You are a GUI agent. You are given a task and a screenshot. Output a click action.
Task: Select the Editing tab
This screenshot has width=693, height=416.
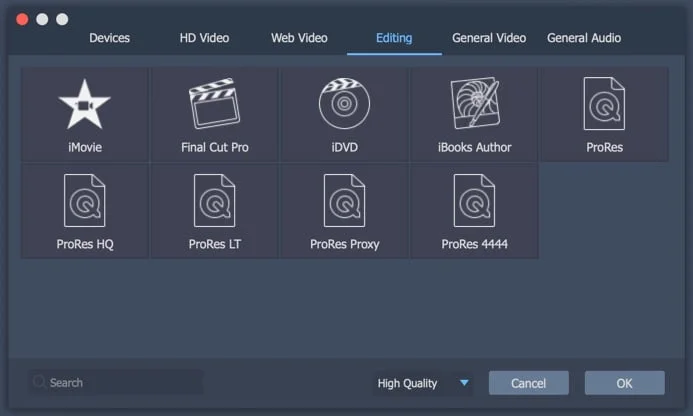point(394,38)
